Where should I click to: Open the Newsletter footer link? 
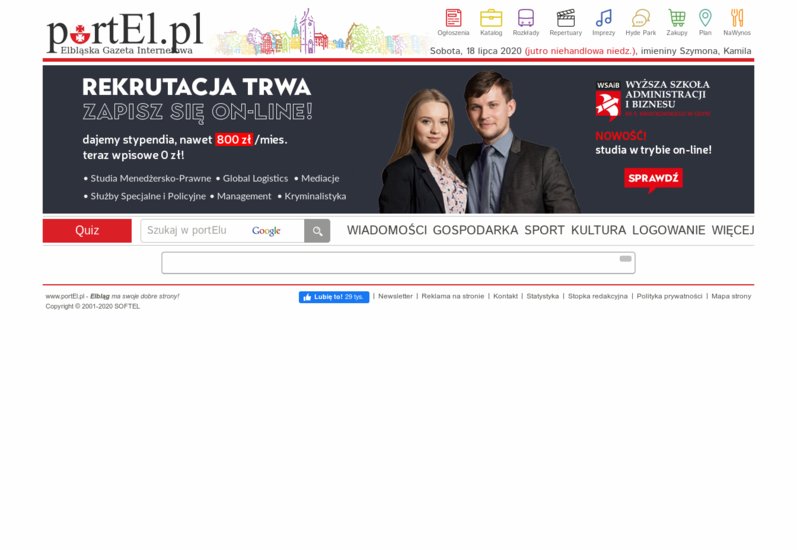[395, 296]
